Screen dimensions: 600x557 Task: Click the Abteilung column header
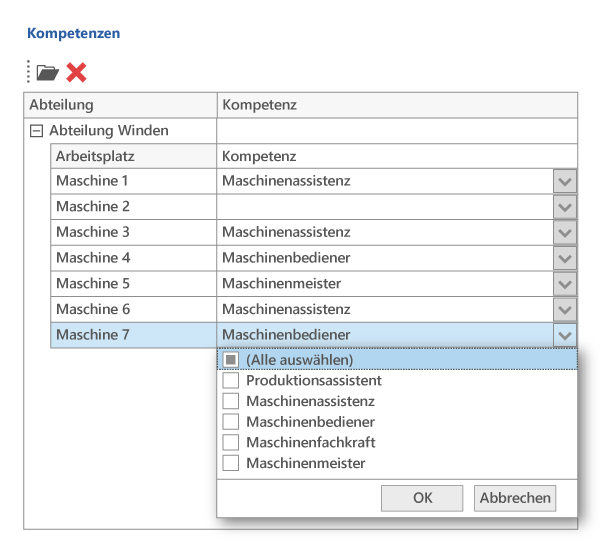[x=121, y=105]
